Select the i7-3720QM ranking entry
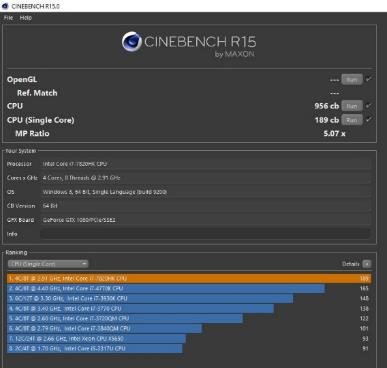The image size is (387, 368). click(125, 319)
